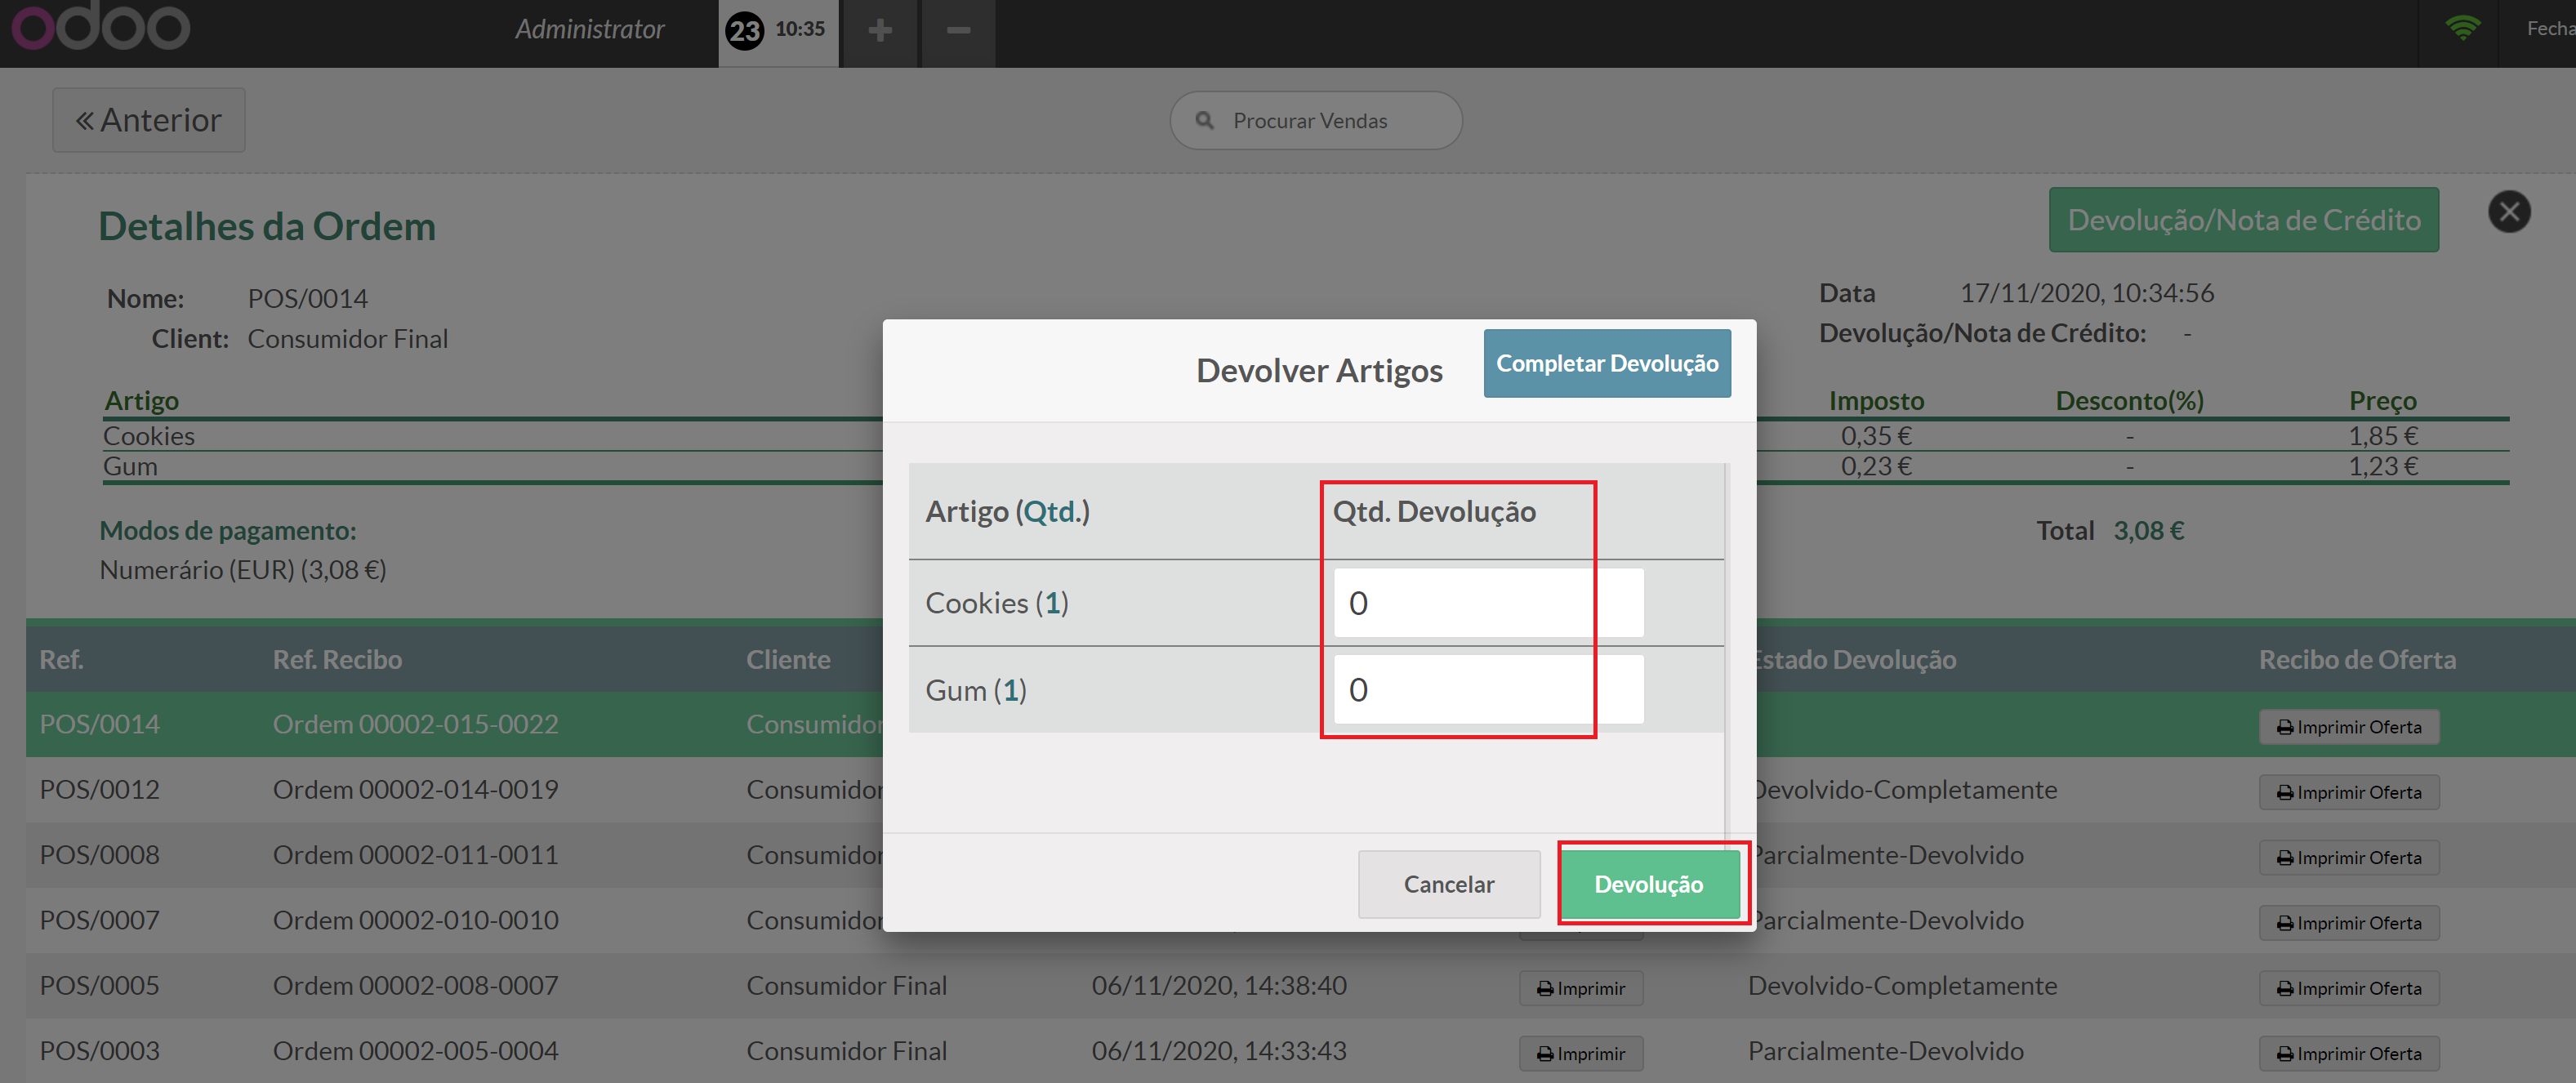Screen dimensions: 2576x1083
Task: Go back with Anterior button
Action: 149,120
